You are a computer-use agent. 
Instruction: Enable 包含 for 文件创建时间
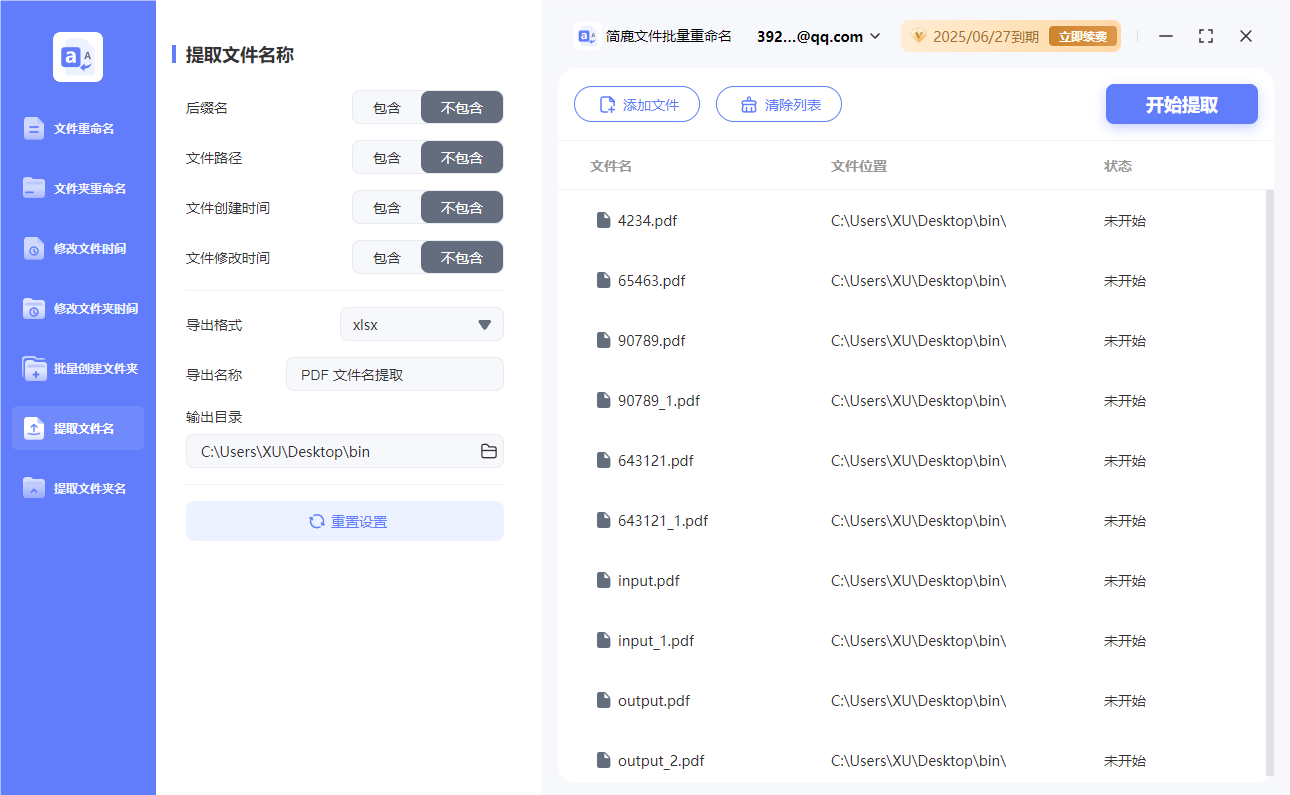pos(386,207)
